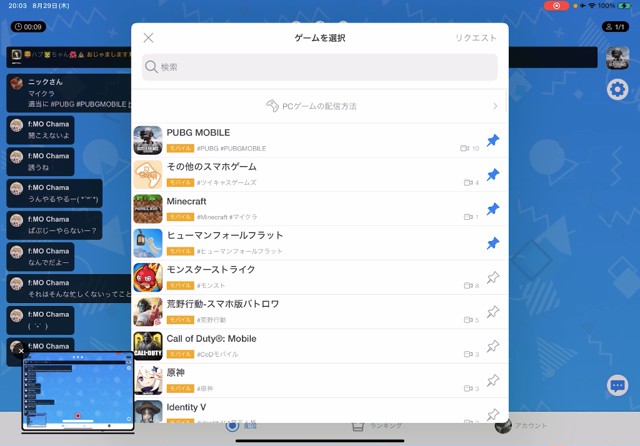Select 原神 character icon

pyautogui.click(x=148, y=380)
